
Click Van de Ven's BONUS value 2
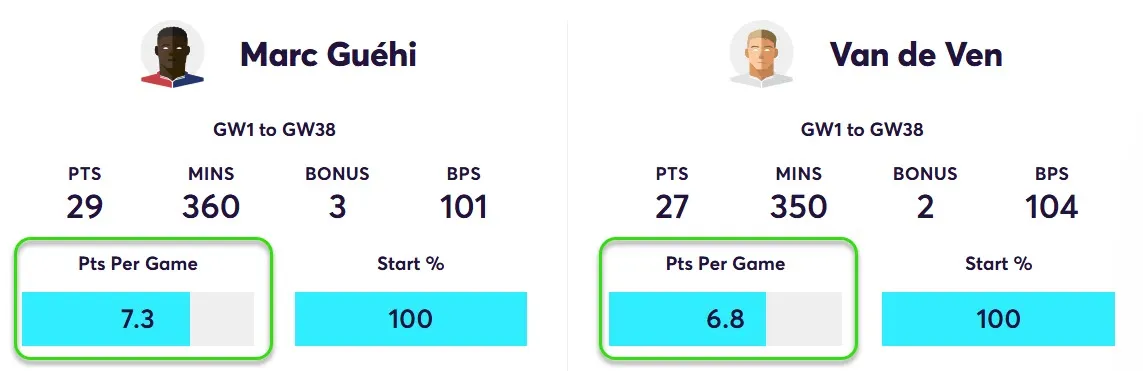click(x=925, y=208)
